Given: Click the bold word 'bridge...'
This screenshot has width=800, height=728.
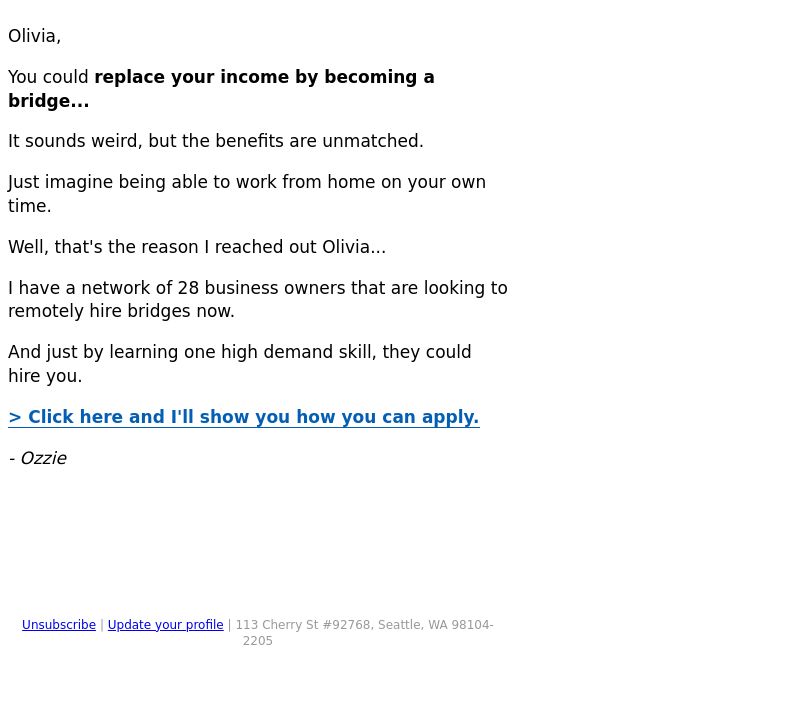Looking at the screenshot, I should 48,101.
